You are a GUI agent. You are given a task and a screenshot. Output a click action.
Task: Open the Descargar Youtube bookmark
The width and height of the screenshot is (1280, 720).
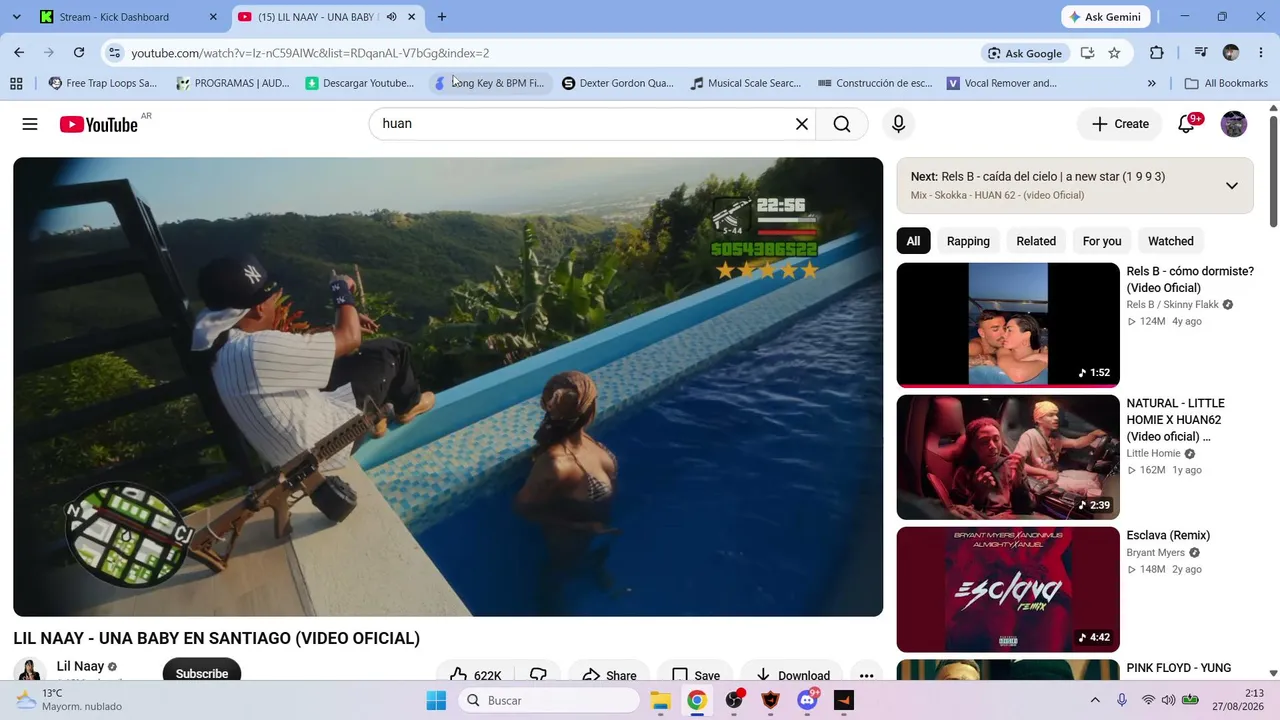pos(360,83)
